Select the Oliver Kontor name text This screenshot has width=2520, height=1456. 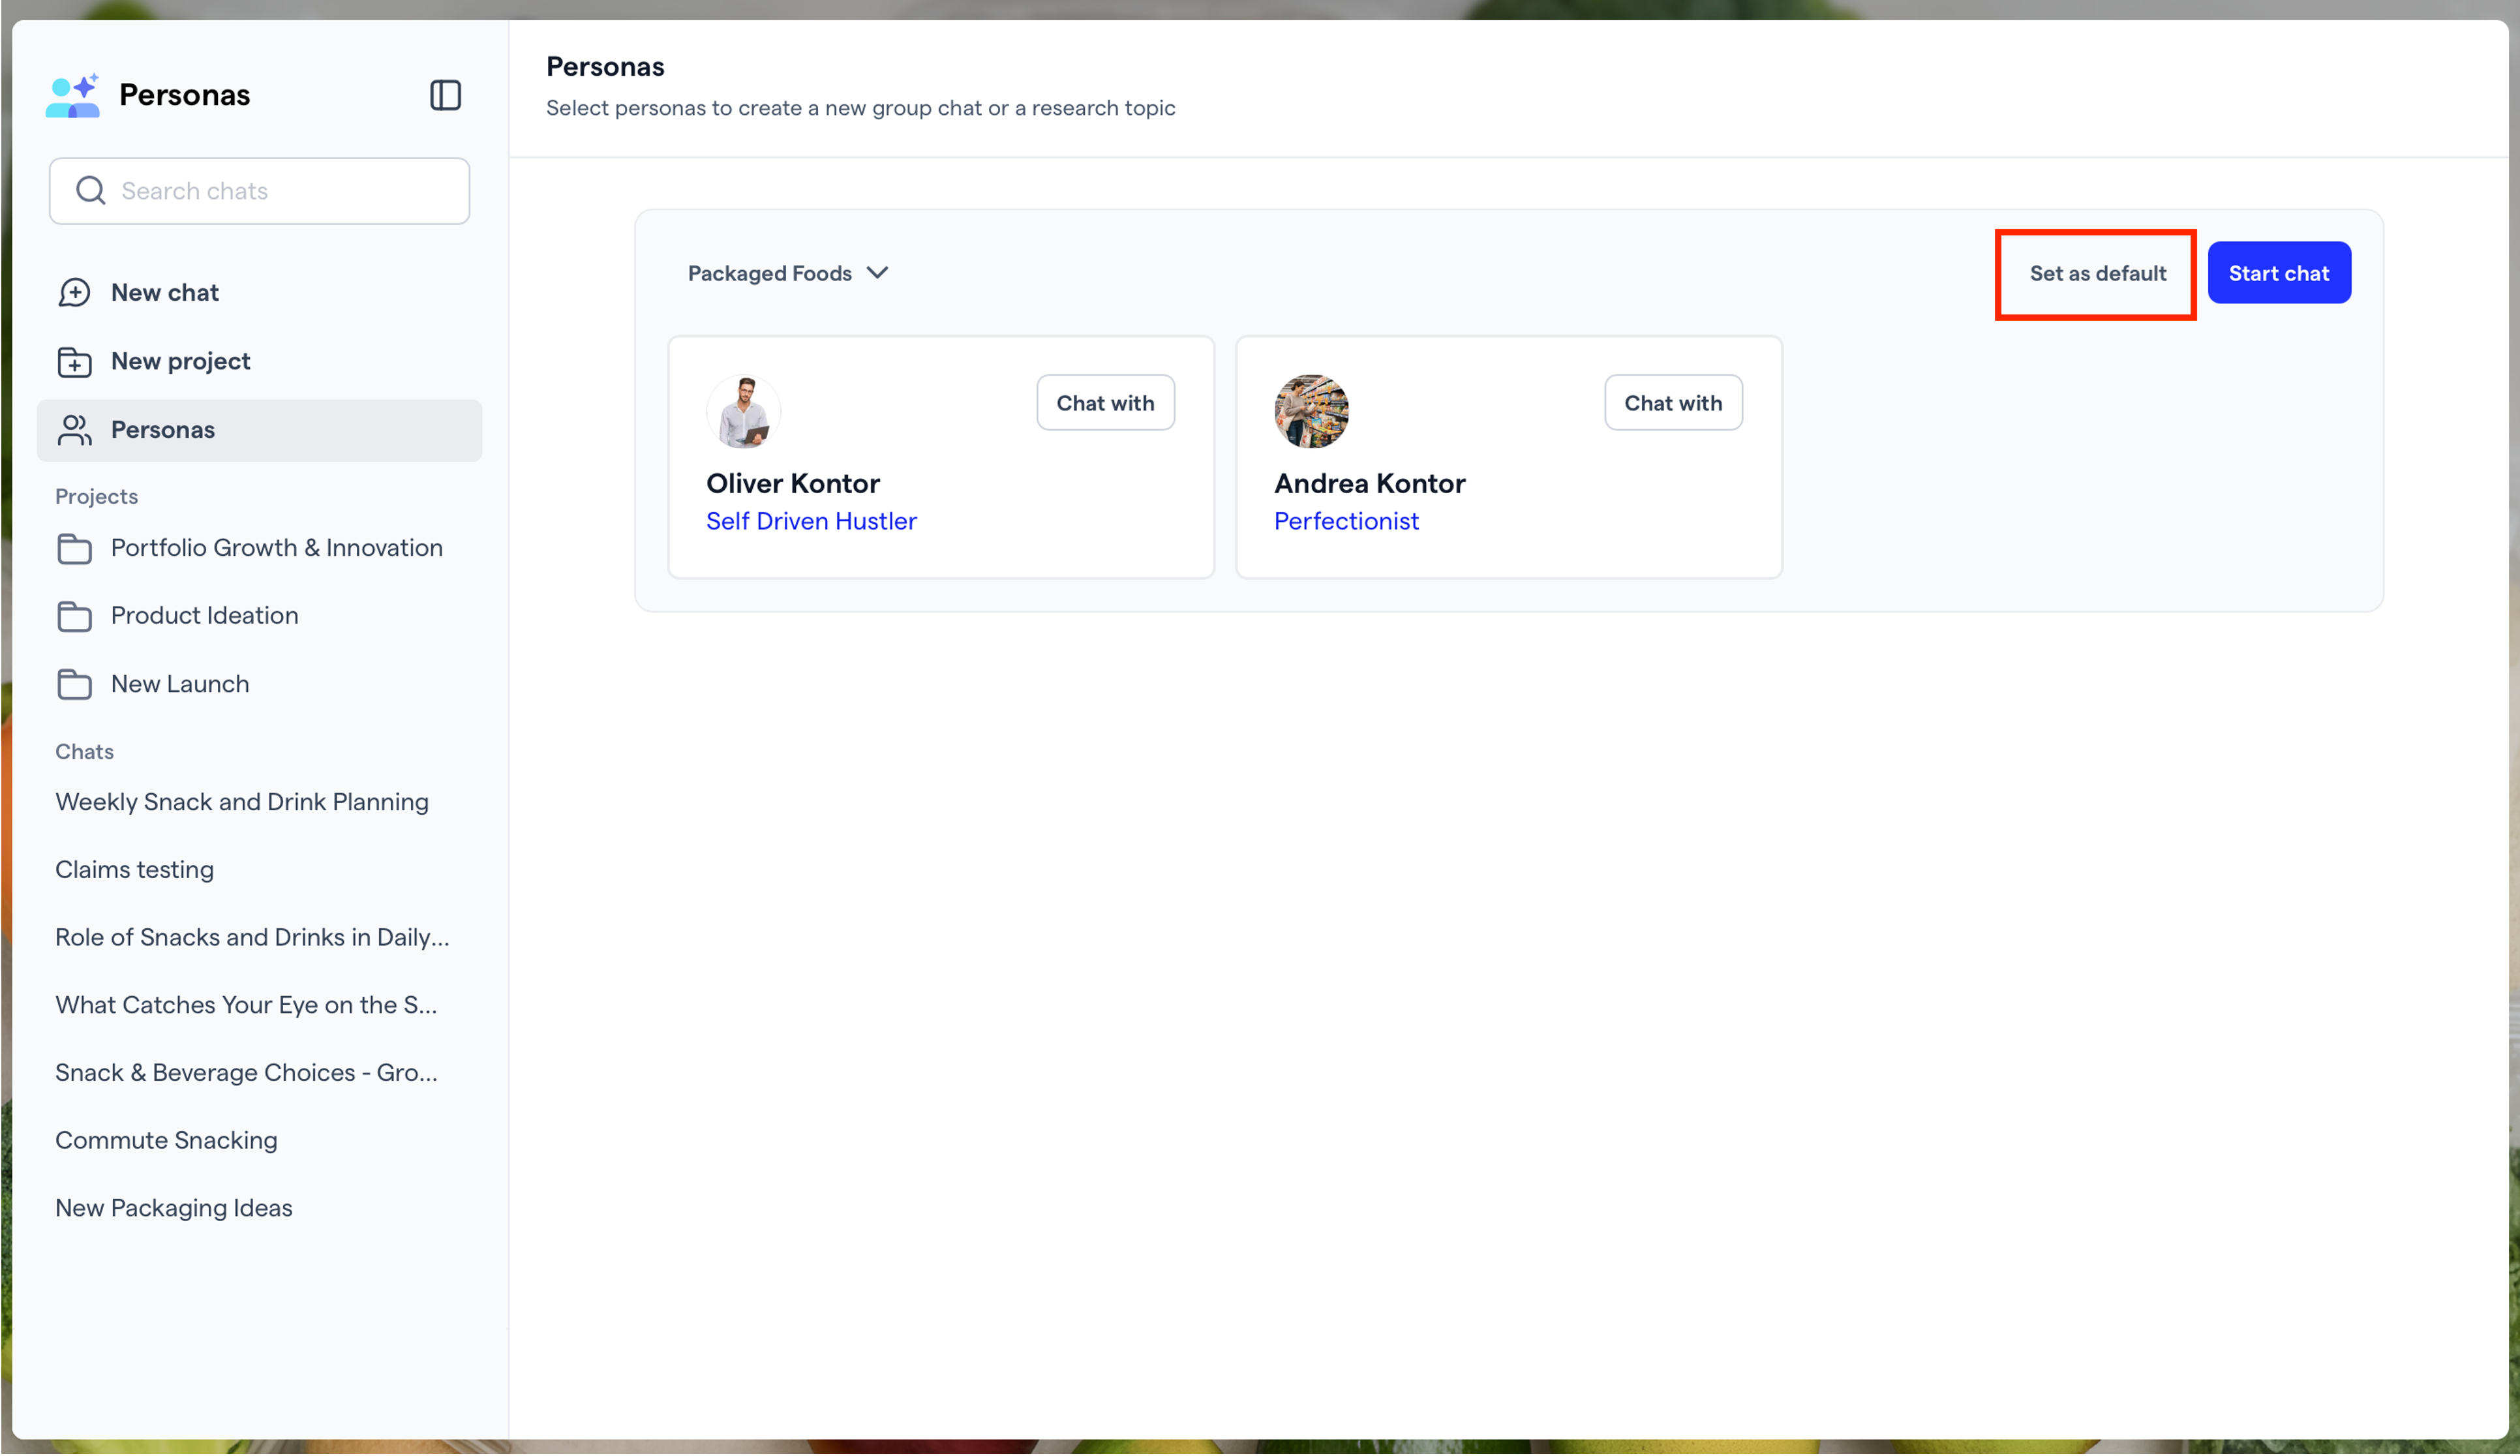[x=793, y=483]
